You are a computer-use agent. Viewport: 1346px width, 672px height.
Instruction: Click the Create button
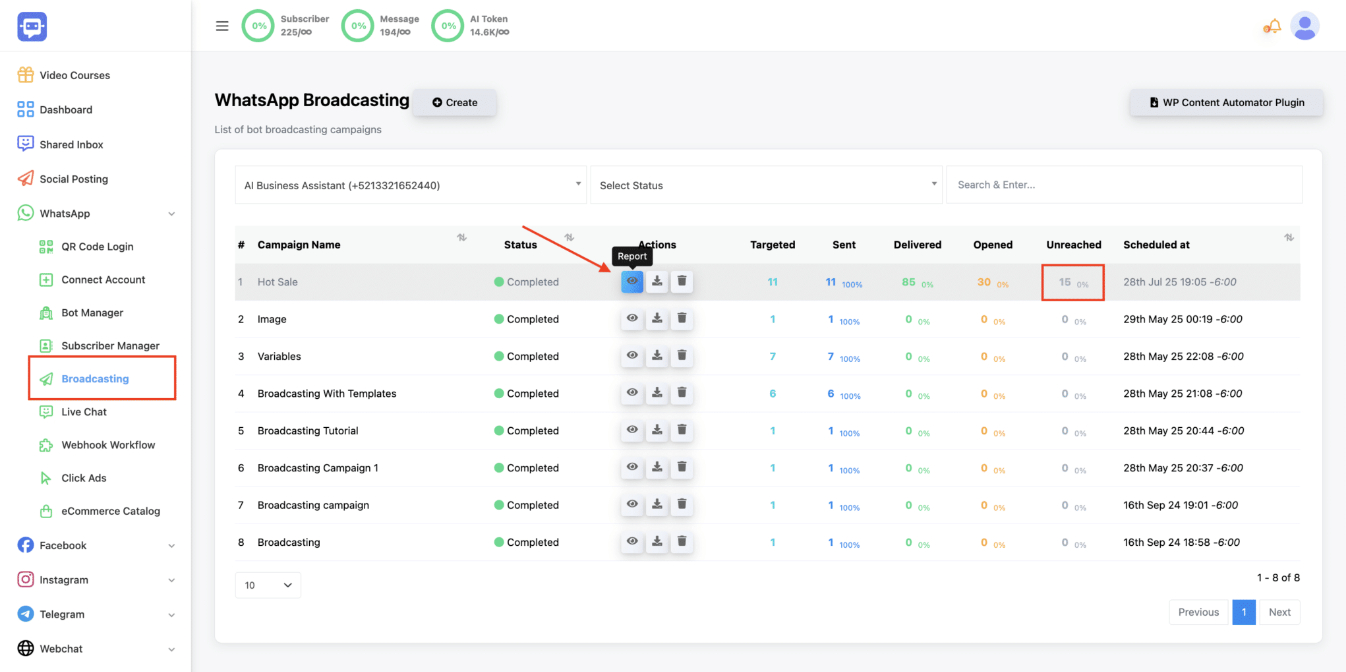(x=455, y=102)
